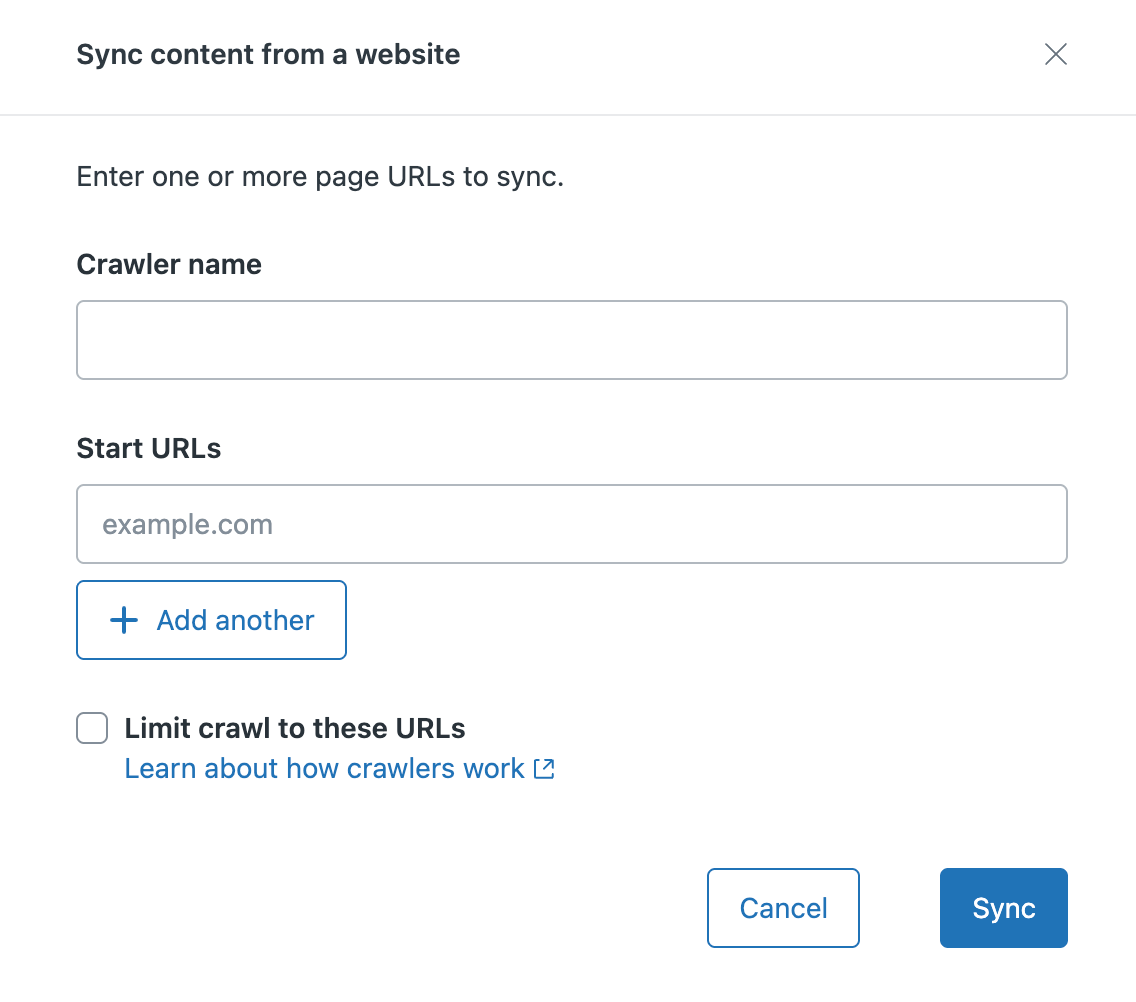Click the plus icon beside Add another
This screenshot has height=1002, width=1136.
pos(123,620)
